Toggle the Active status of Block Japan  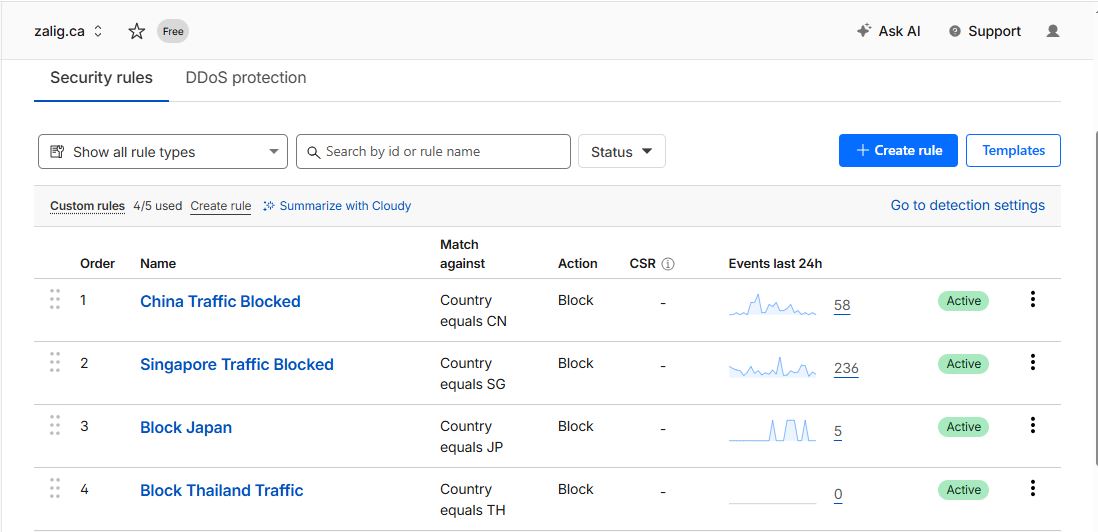click(x=963, y=427)
